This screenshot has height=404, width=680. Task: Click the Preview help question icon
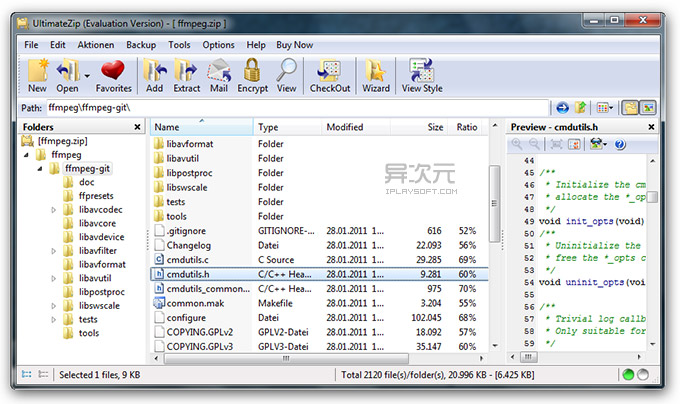[620, 144]
